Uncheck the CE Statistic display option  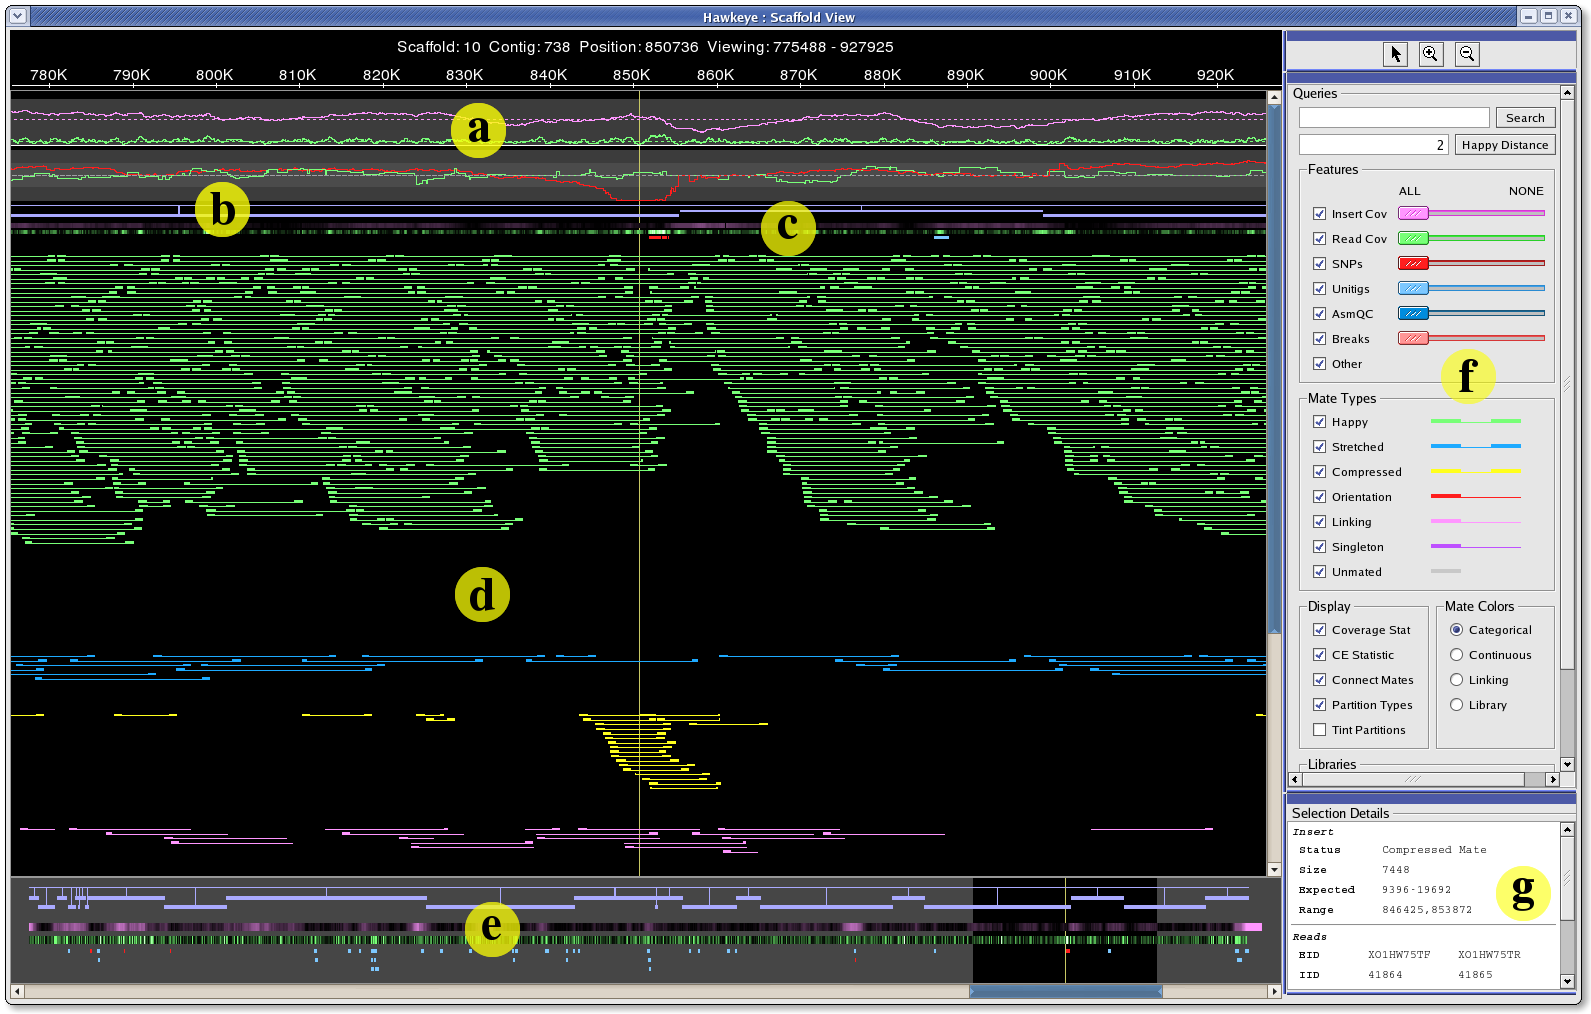(1319, 655)
